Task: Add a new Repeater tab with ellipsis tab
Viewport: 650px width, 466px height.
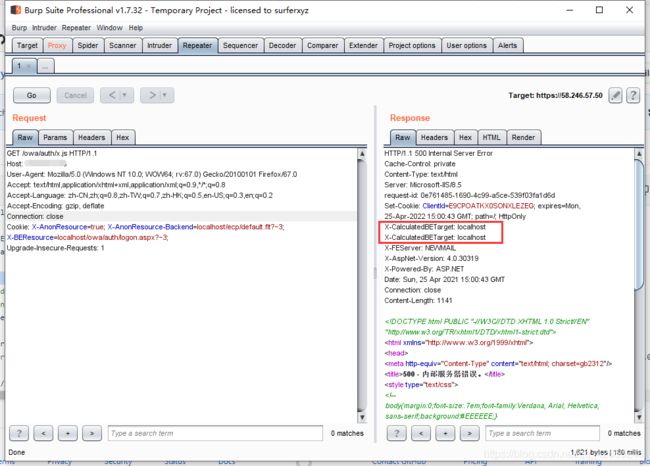Action: [x=46, y=66]
